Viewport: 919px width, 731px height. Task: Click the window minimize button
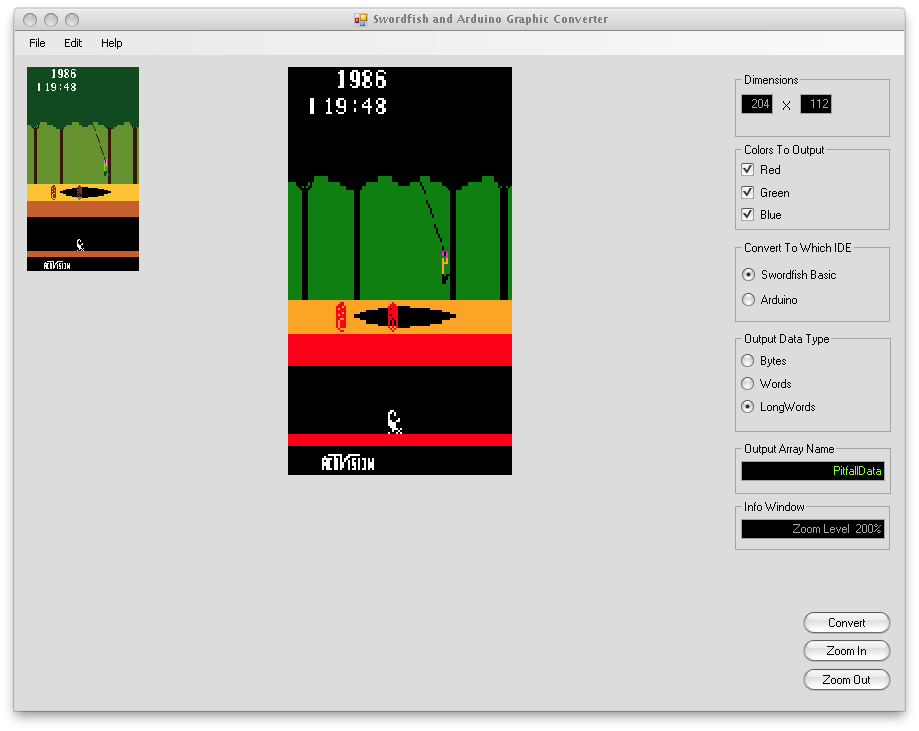pyautogui.click(x=51, y=20)
